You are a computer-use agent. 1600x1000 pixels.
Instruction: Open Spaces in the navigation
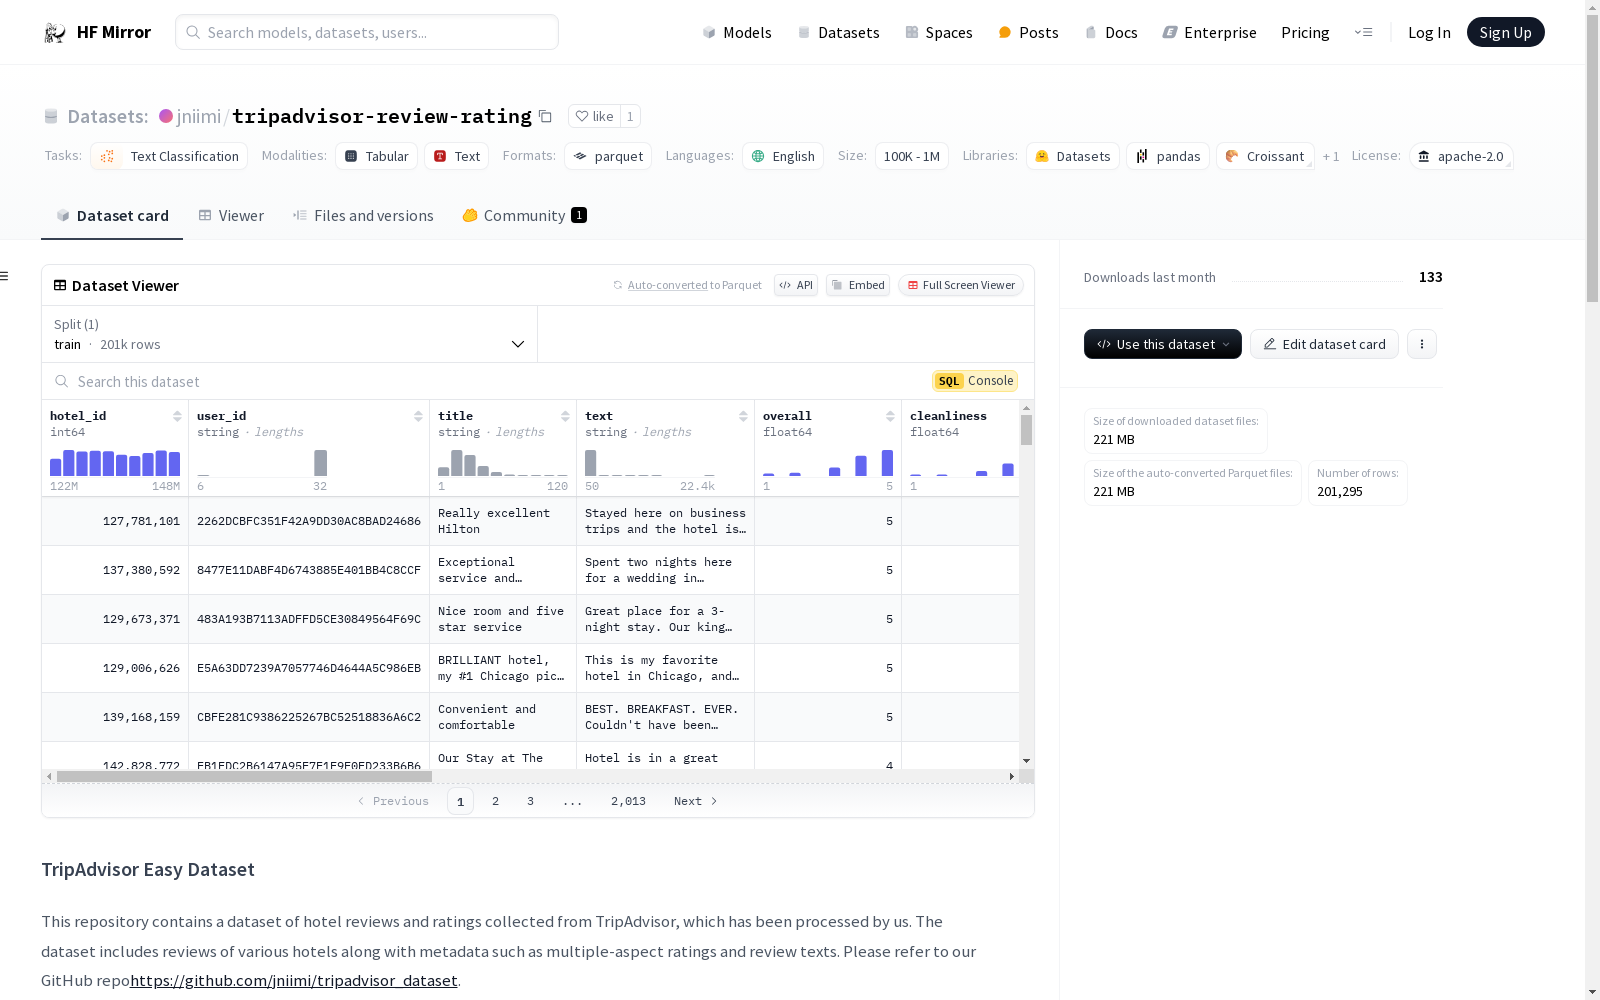click(939, 33)
